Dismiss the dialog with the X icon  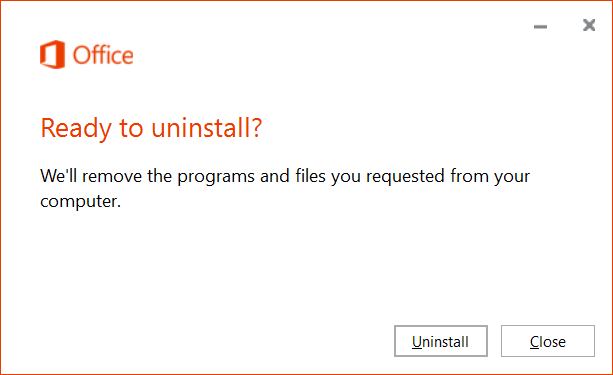(x=589, y=25)
